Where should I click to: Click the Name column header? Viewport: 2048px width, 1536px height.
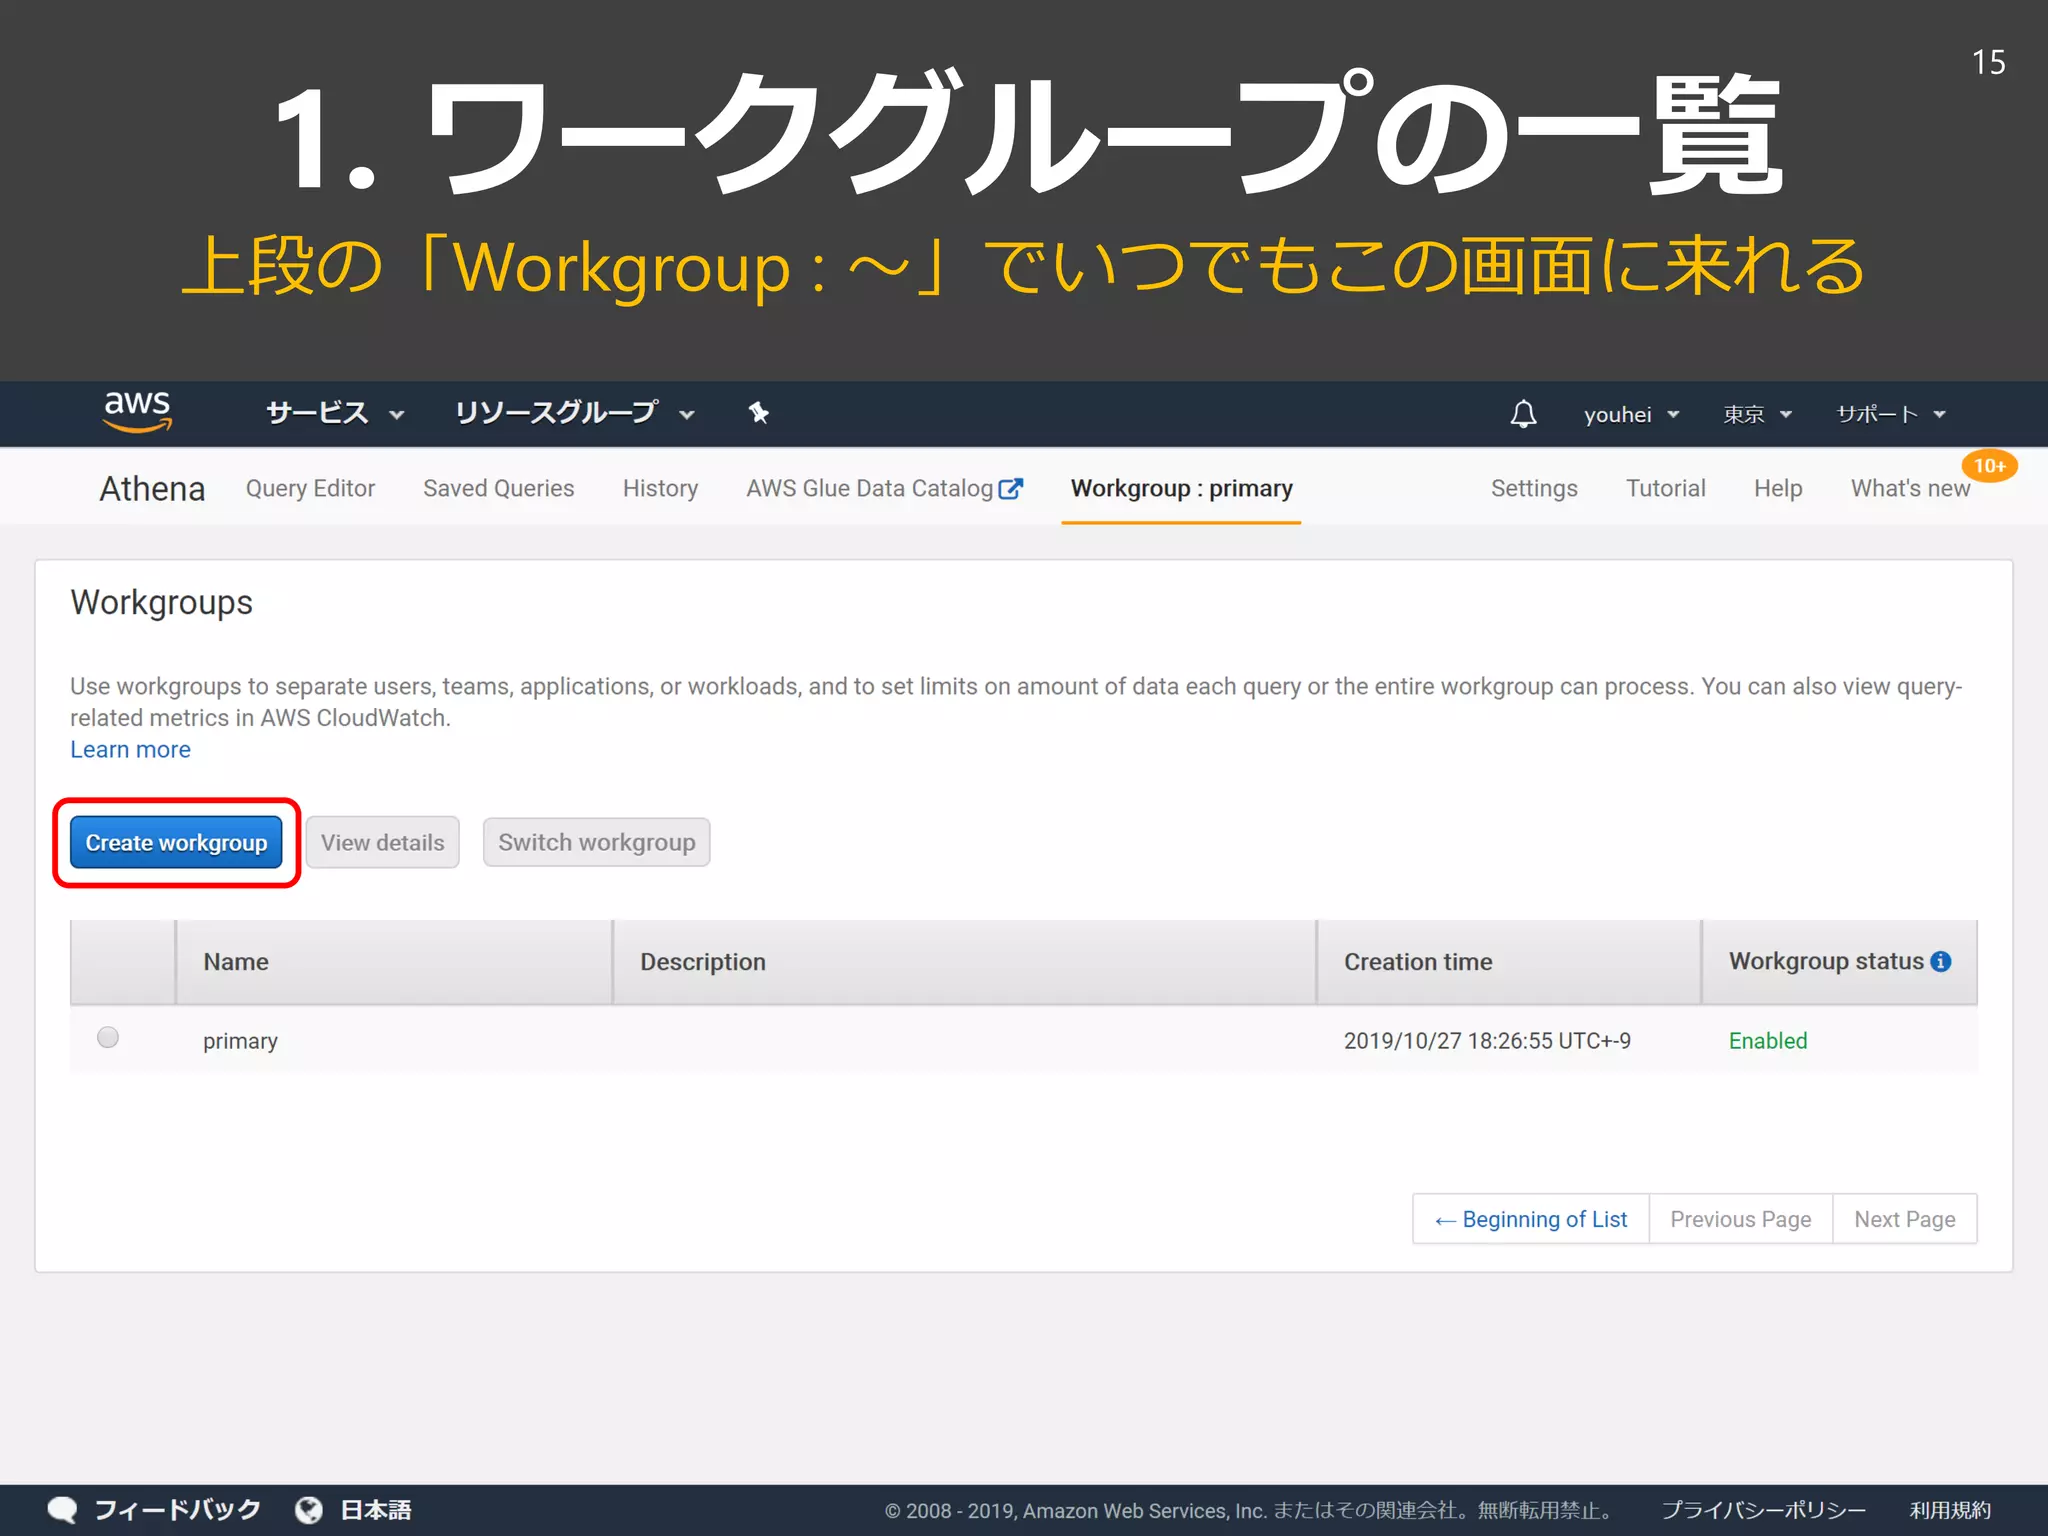click(x=394, y=962)
